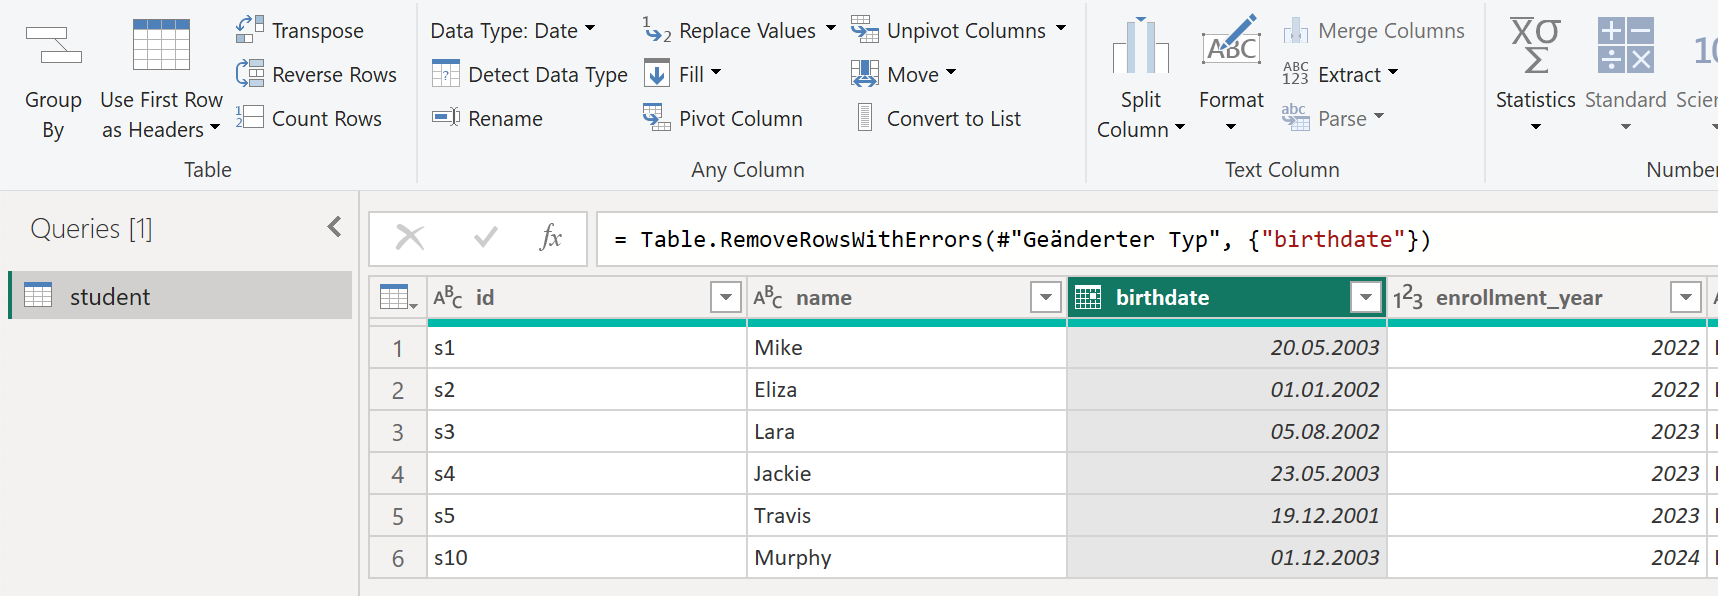Click the Unpivot Columns icon

[x=865, y=30]
